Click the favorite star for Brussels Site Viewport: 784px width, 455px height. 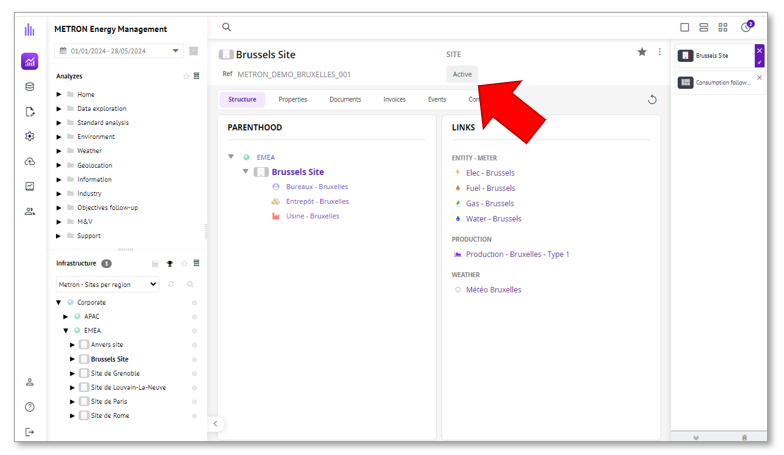642,52
